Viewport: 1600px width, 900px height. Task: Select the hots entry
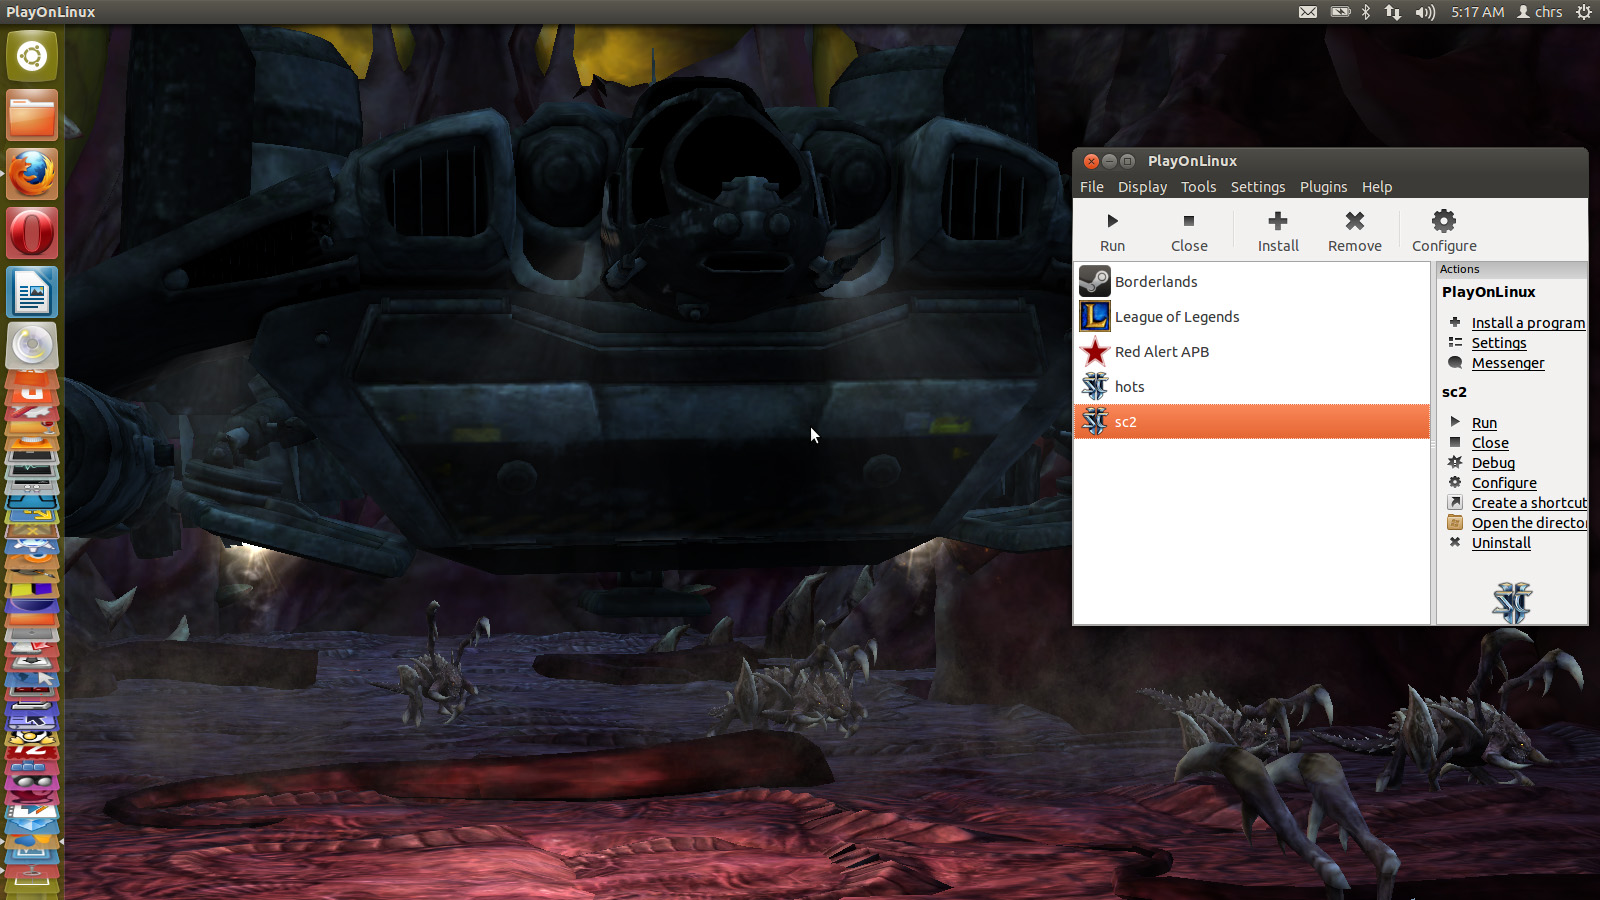pos(1252,387)
